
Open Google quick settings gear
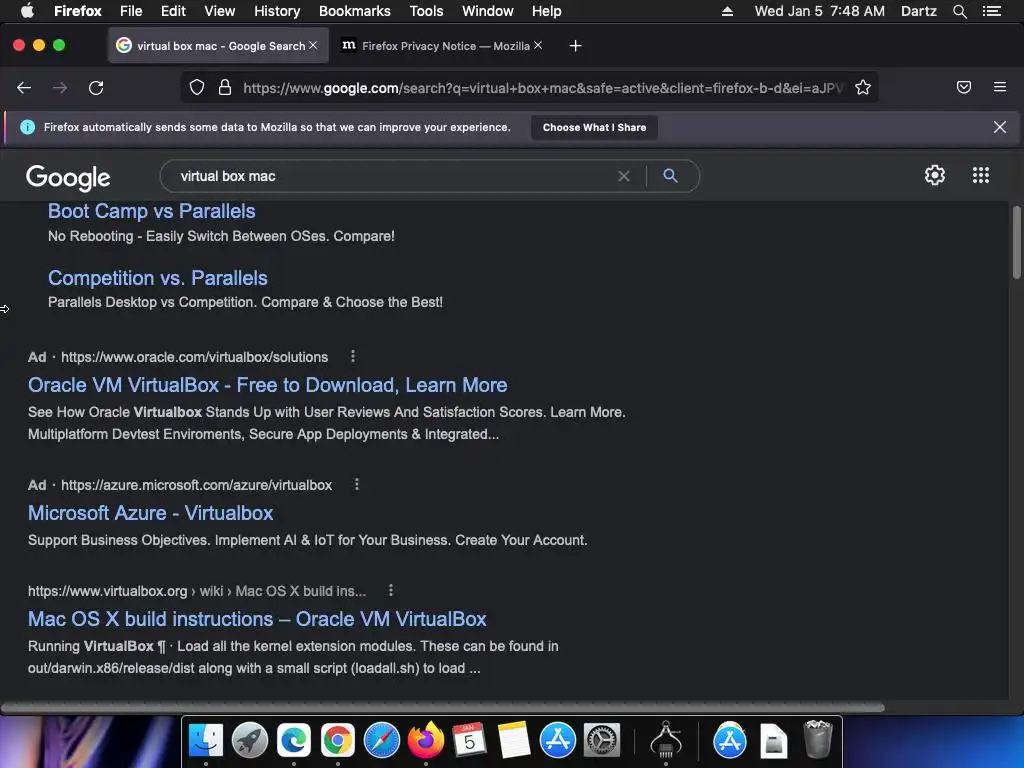pos(935,175)
